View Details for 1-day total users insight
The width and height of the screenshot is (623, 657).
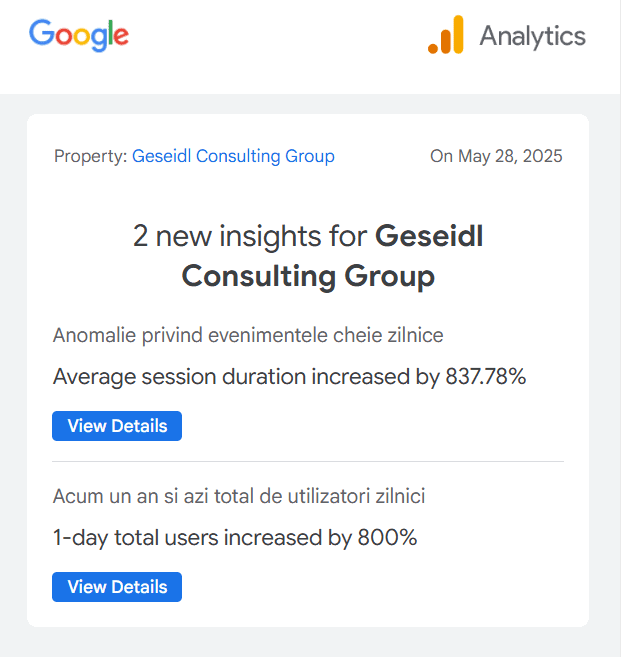[x=117, y=587]
